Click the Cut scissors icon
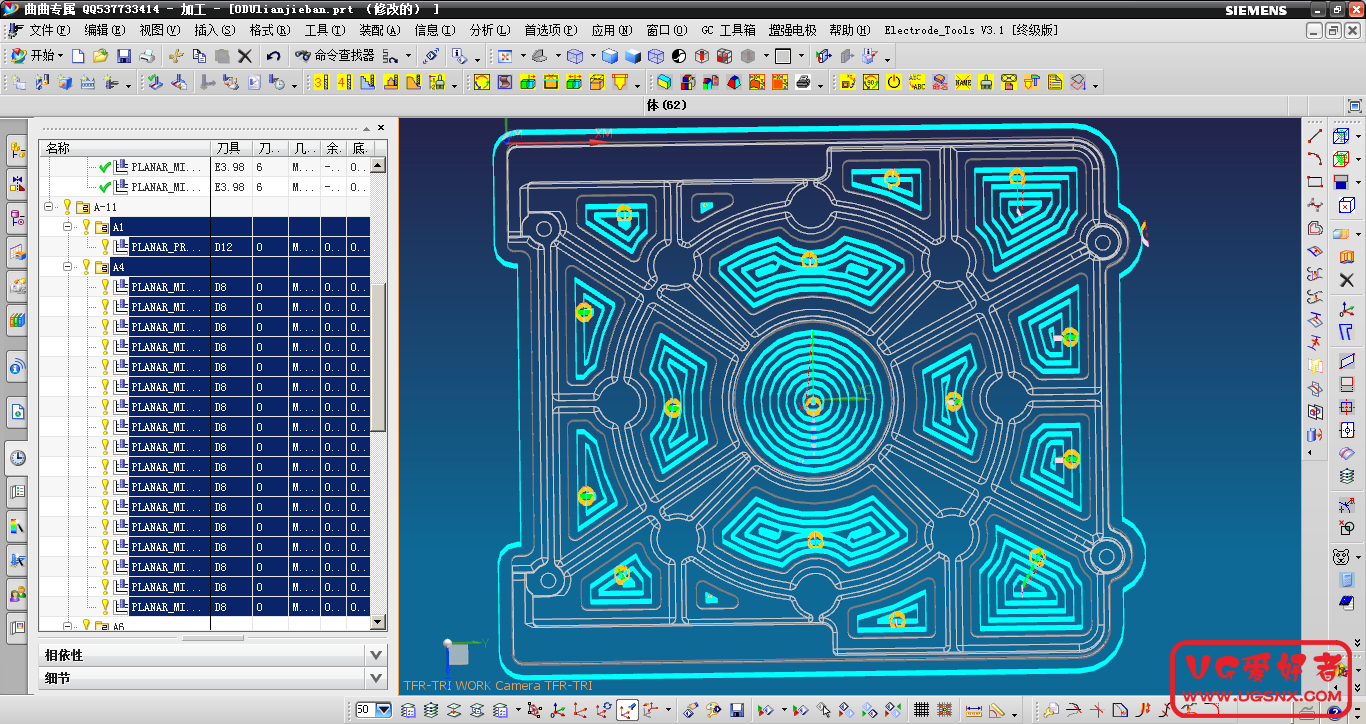This screenshot has width=1366, height=724. click(176, 56)
